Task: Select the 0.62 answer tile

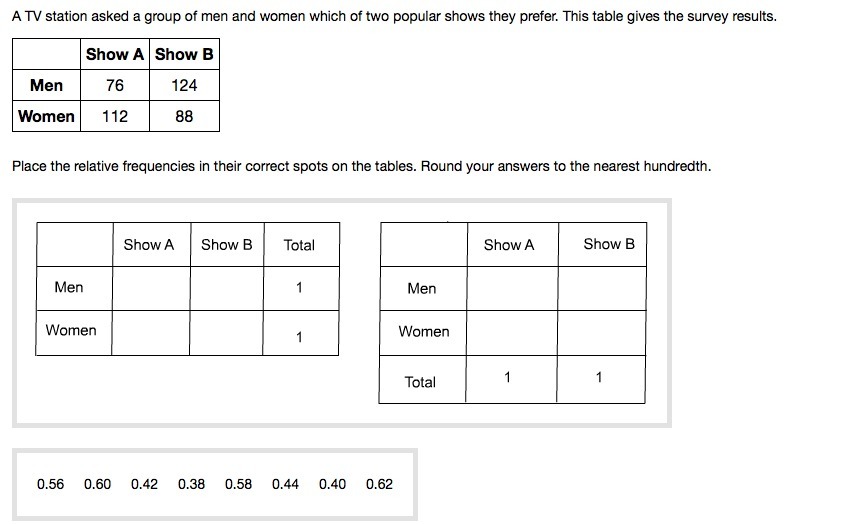Action: pos(380,484)
